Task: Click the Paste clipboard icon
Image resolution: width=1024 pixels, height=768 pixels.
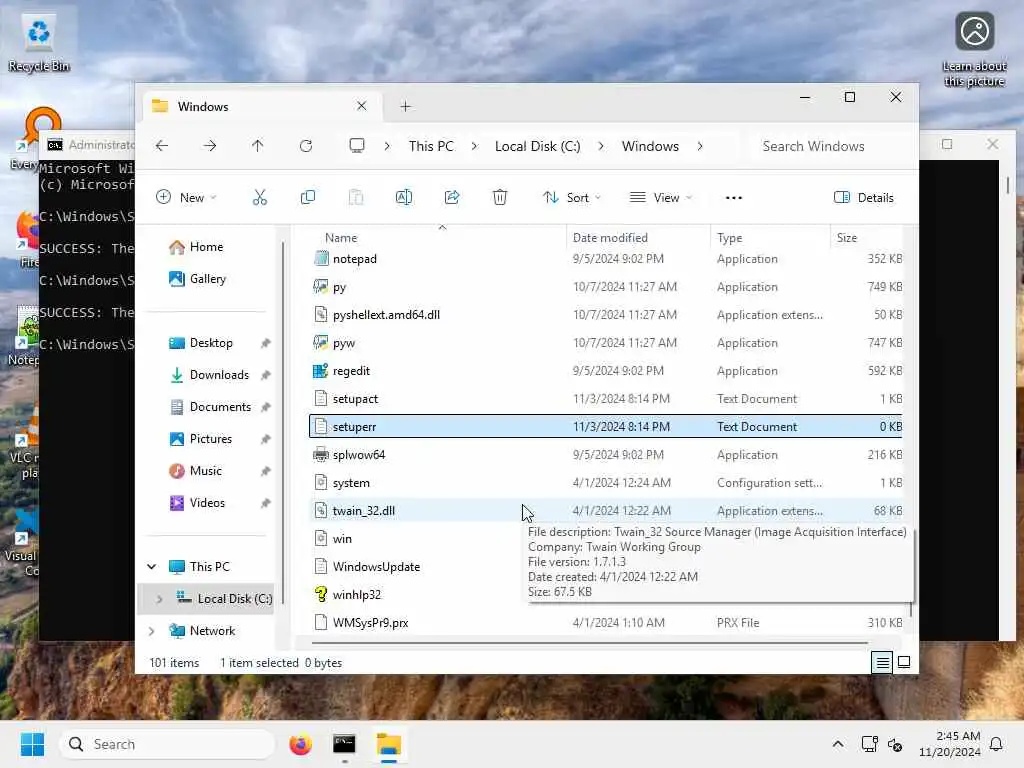Action: coord(356,197)
